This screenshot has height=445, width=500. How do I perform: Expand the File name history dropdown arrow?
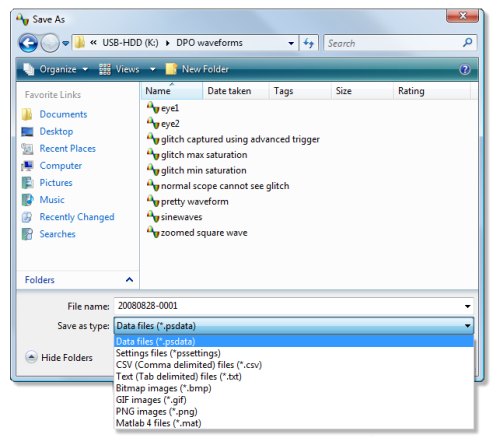467,306
